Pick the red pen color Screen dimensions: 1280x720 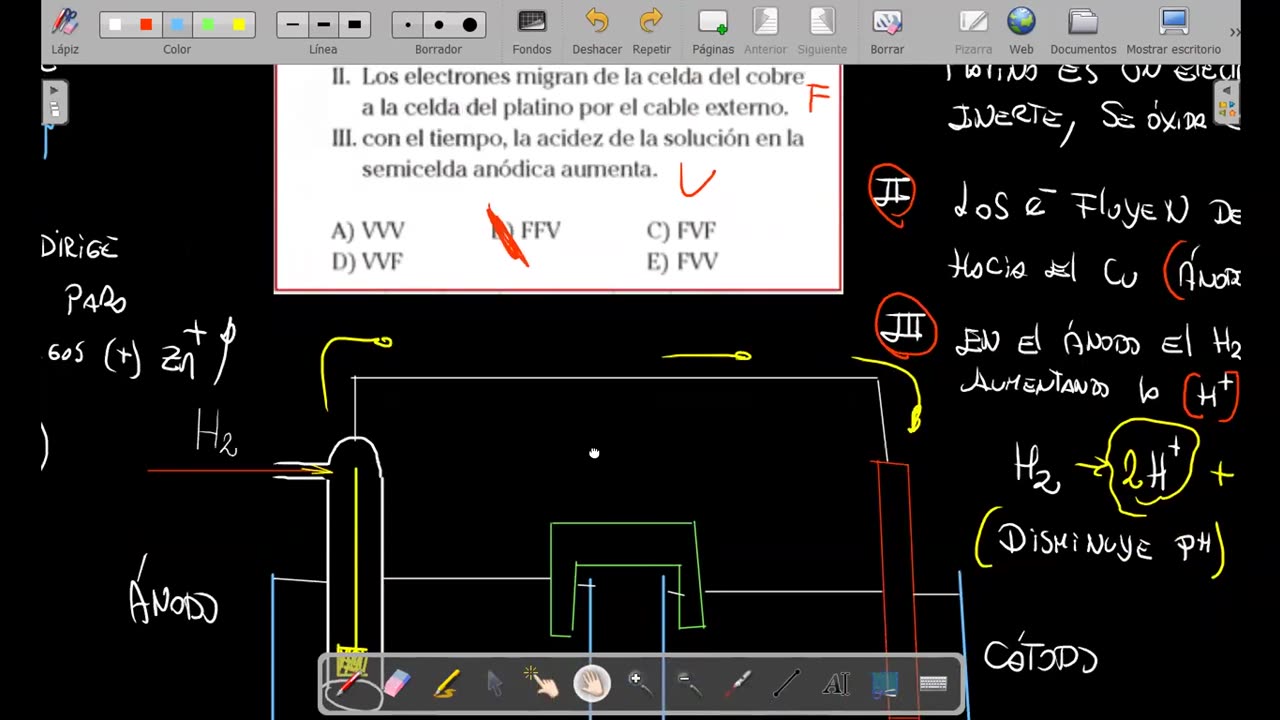pos(146,25)
